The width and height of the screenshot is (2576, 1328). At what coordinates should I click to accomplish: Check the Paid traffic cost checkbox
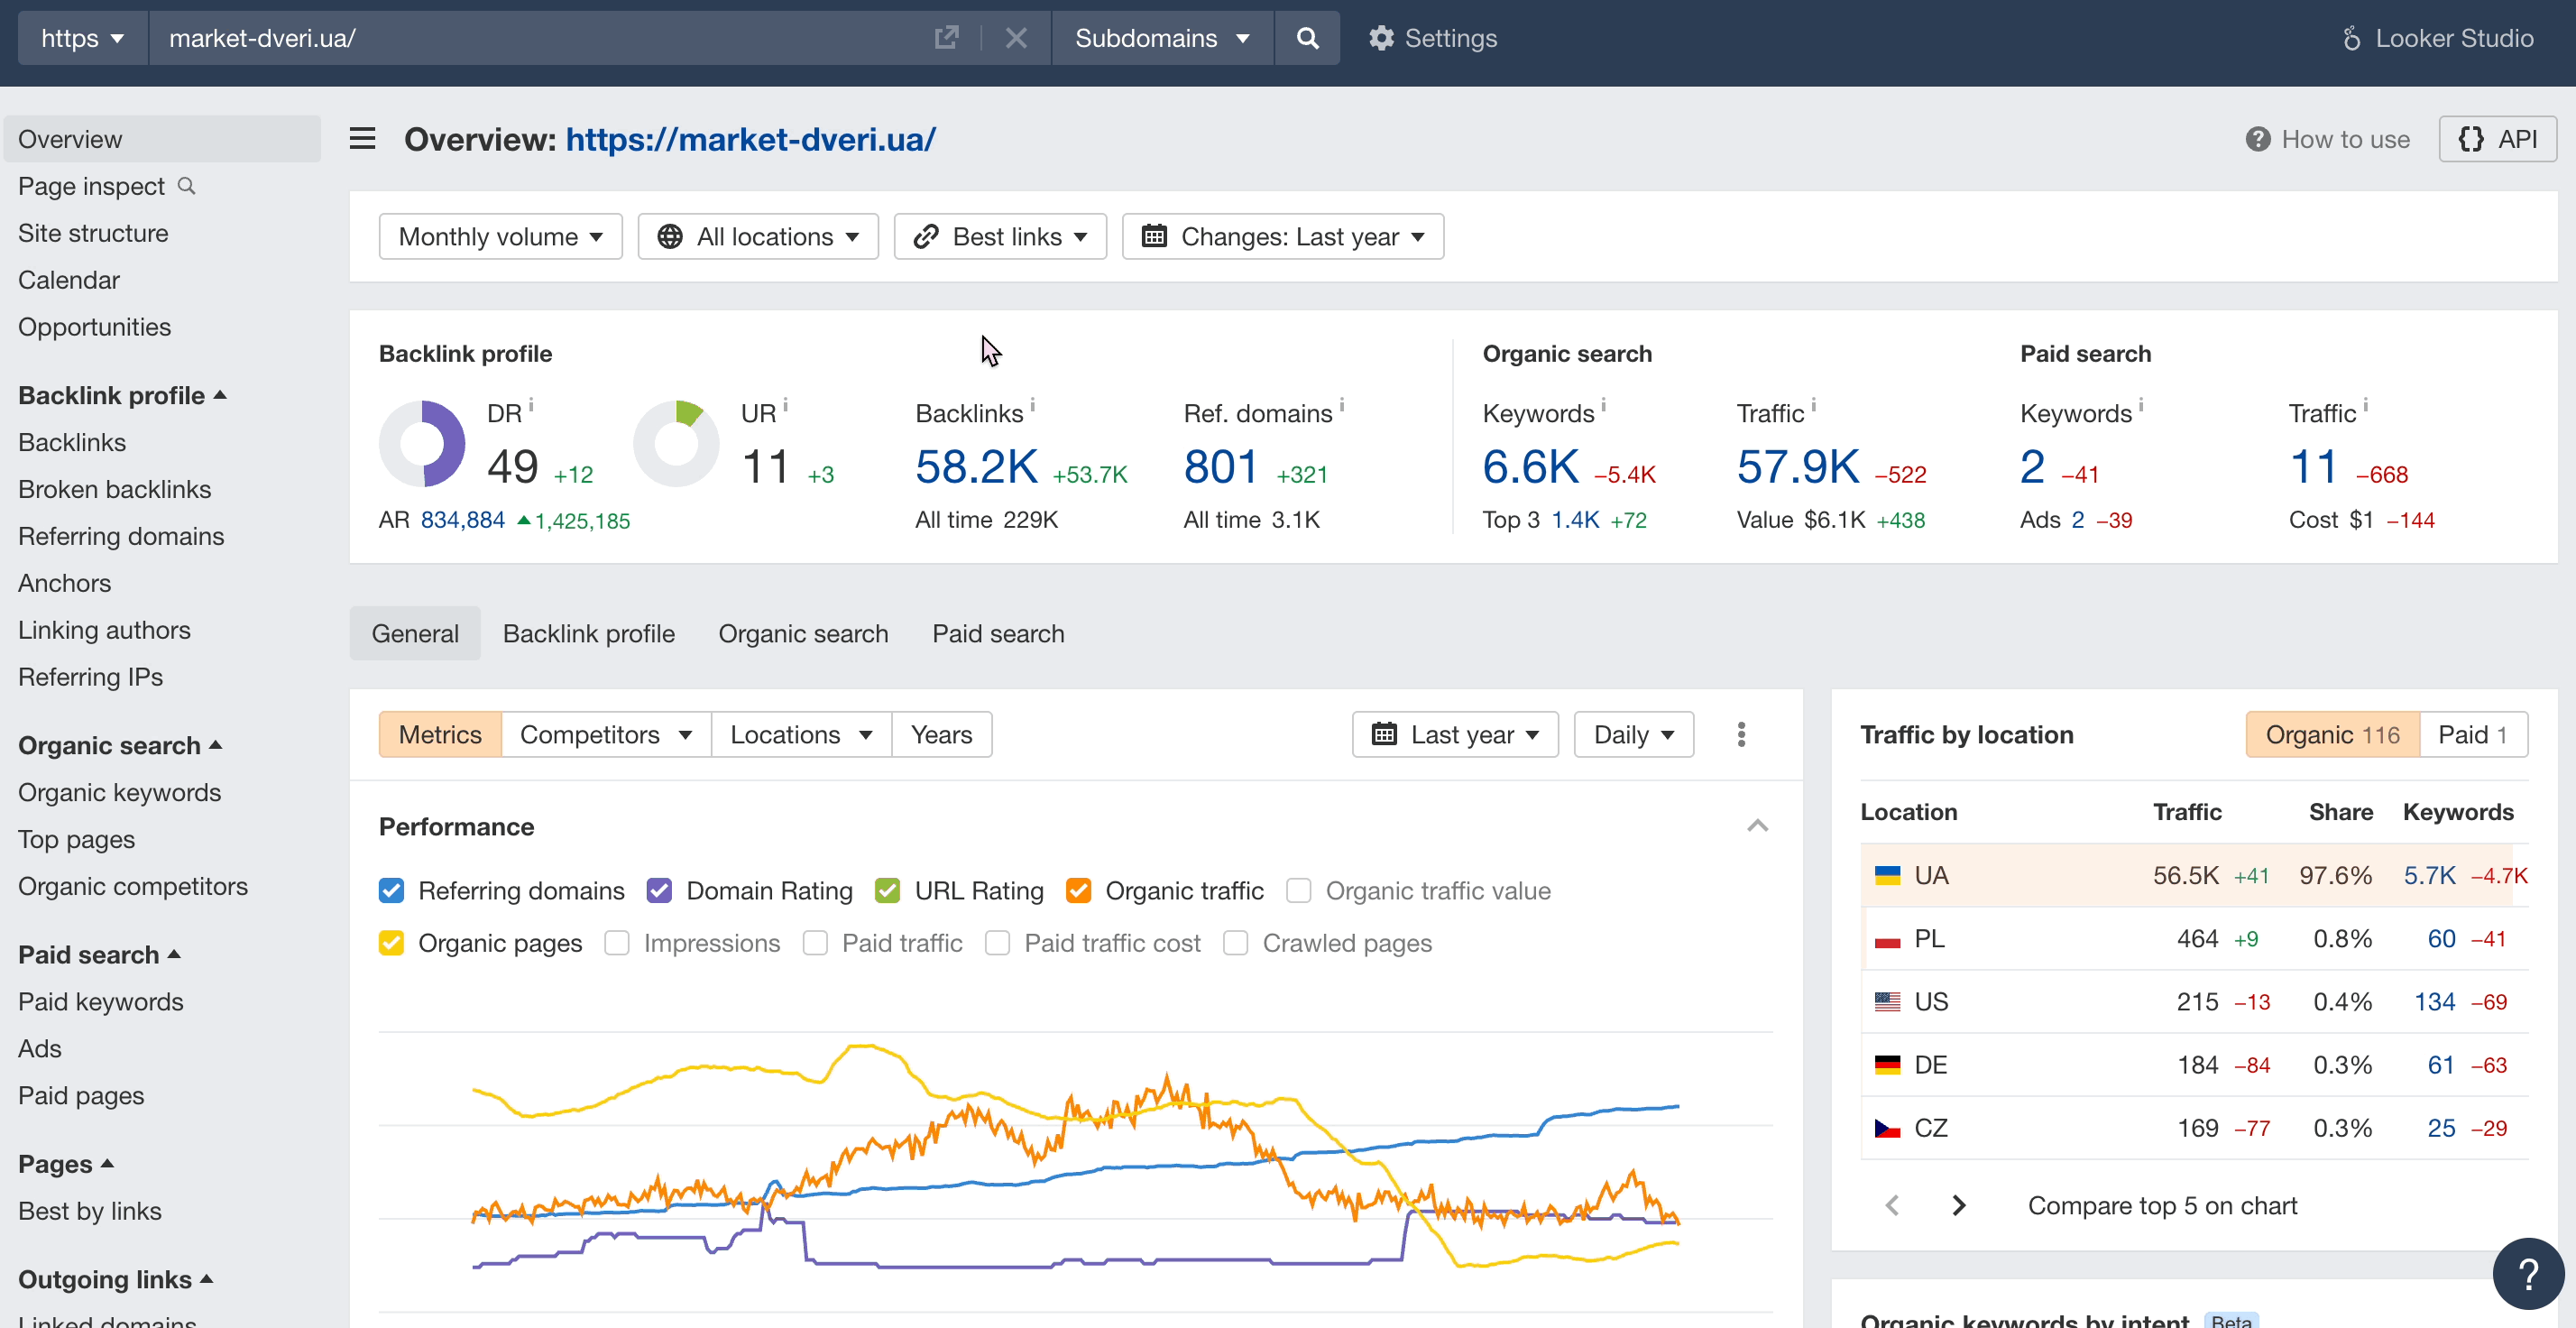click(997, 943)
